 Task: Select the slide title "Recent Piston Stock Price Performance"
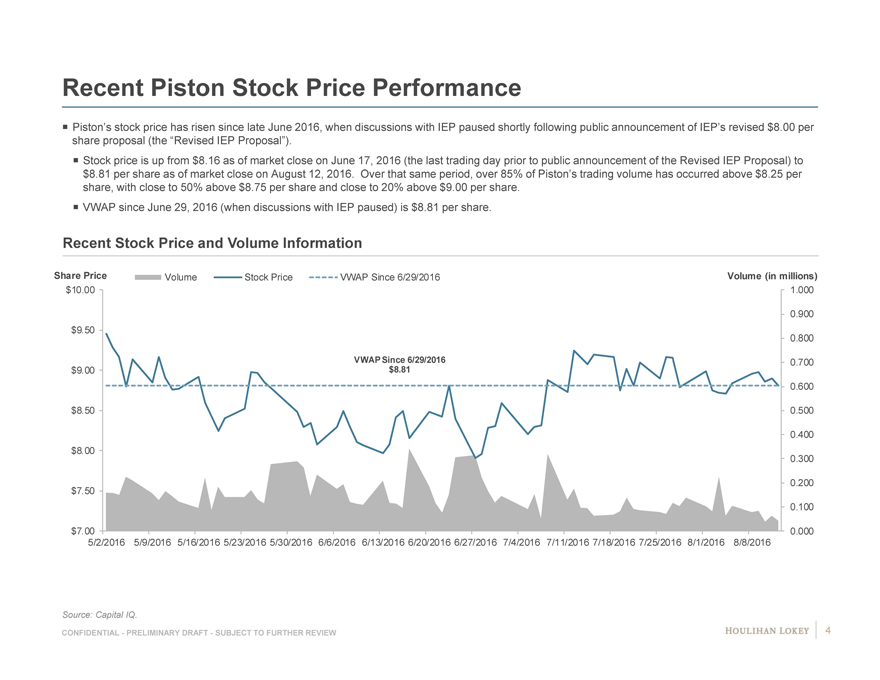pyautogui.click(x=291, y=89)
